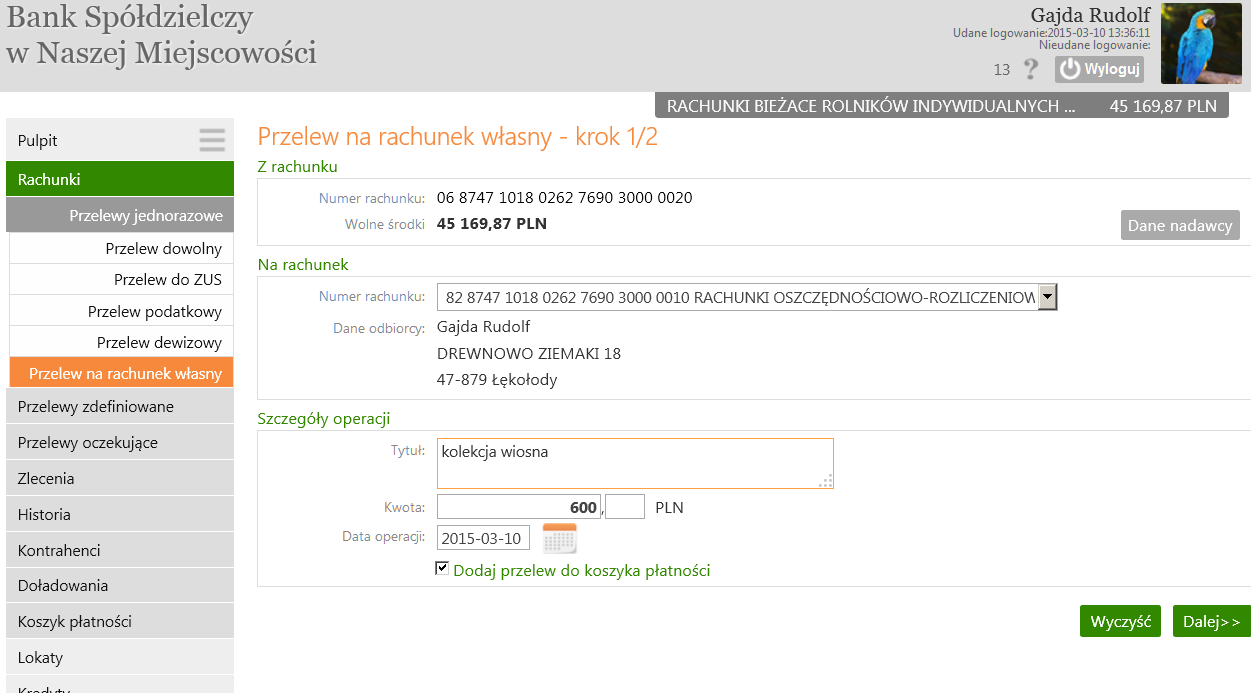Click the hamburger menu icon beside Pulpit

tap(212, 140)
